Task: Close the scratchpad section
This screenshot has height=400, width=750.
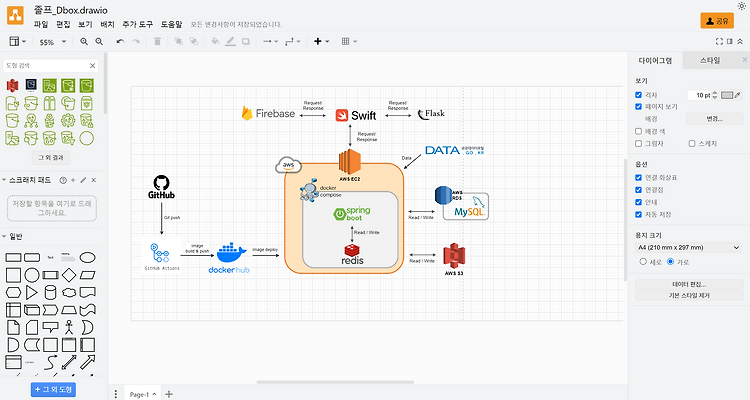Action: [94, 180]
